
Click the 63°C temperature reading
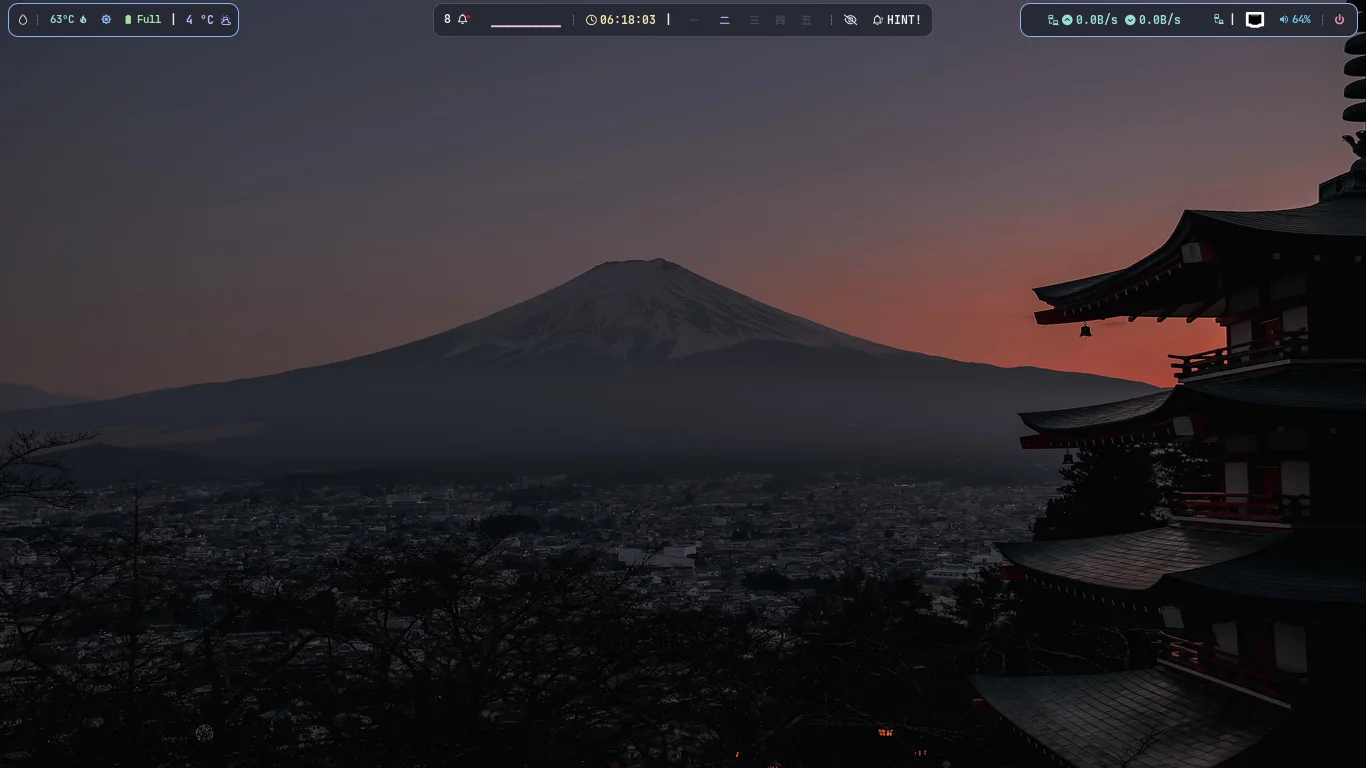coord(62,20)
